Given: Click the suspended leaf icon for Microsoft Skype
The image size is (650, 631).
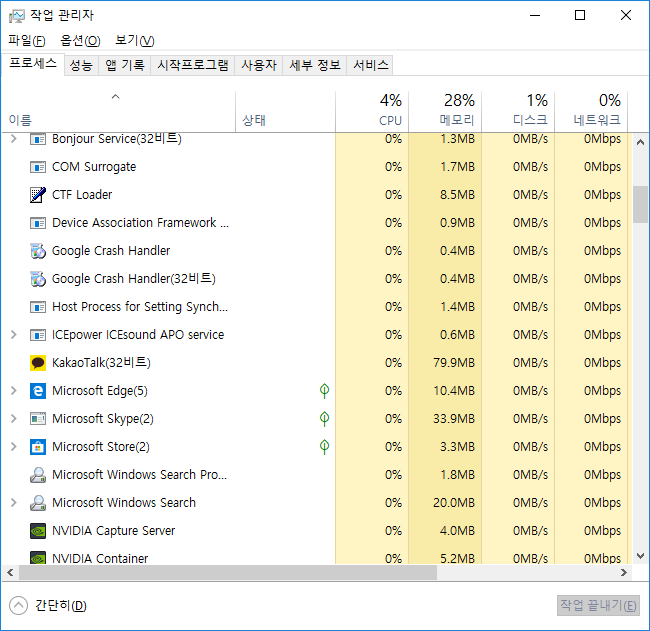Looking at the screenshot, I should [324, 419].
